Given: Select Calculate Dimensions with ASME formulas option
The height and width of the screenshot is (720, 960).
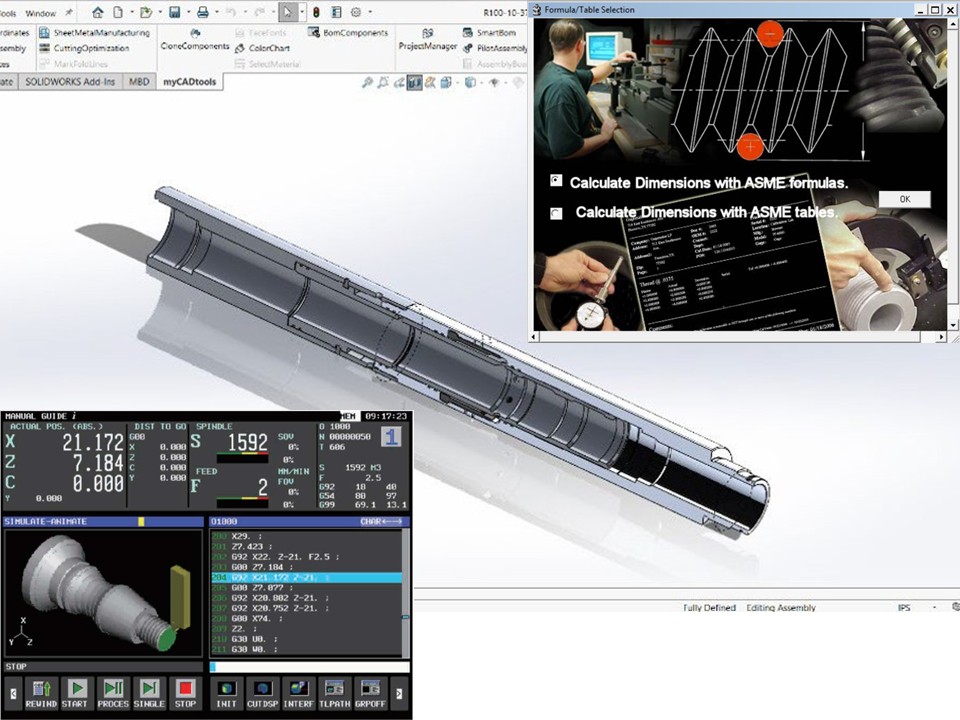Looking at the screenshot, I should pyautogui.click(x=556, y=181).
